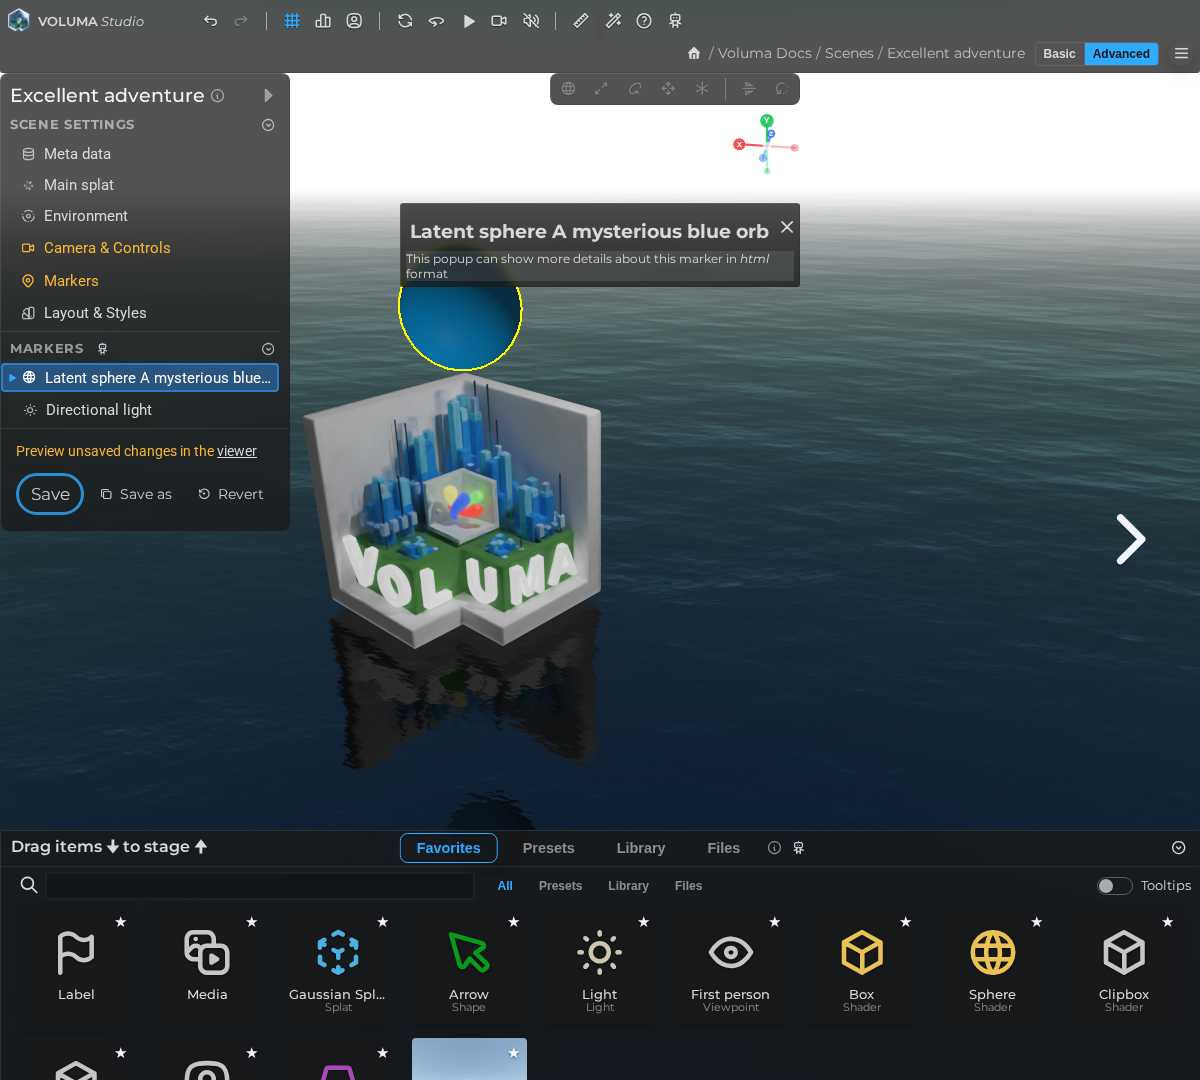Collapse the left panel with arrow
This screenshot has width=1200, height=1080.
click(268, 95)
